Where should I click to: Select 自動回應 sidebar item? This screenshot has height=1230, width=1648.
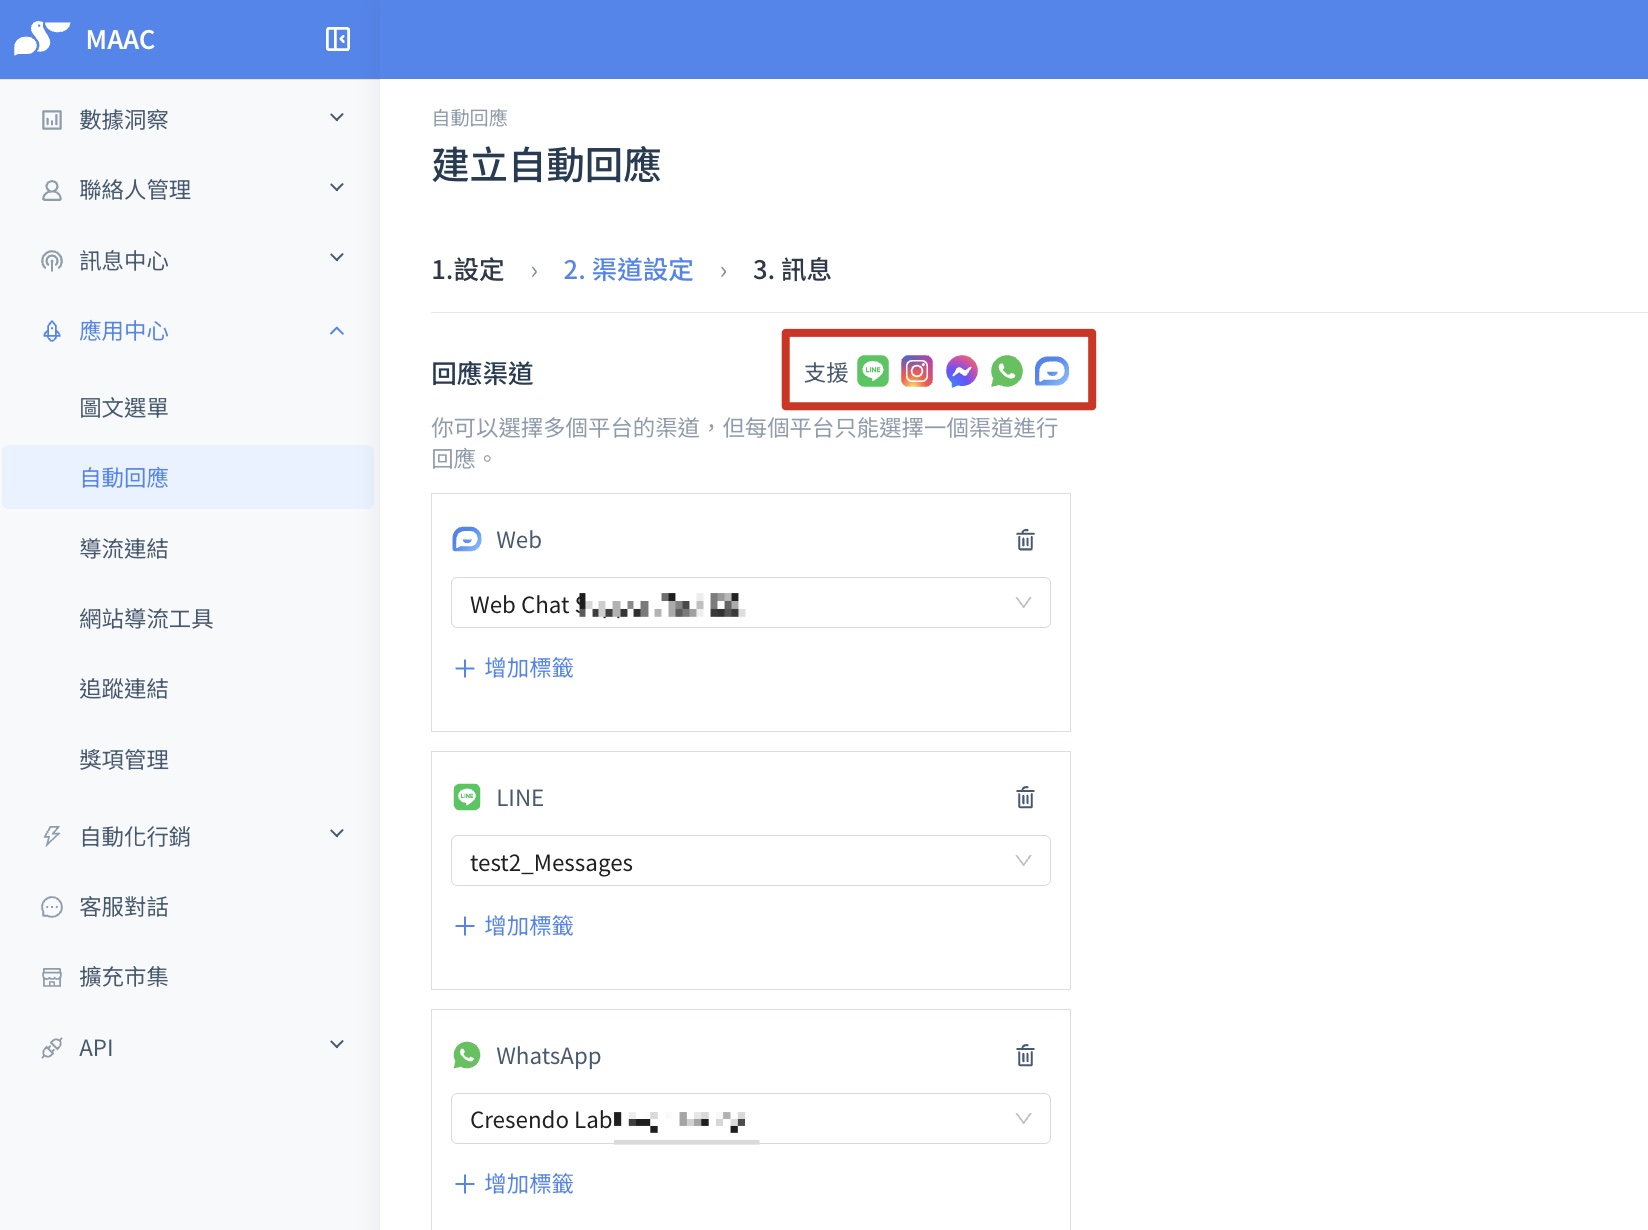188,477
